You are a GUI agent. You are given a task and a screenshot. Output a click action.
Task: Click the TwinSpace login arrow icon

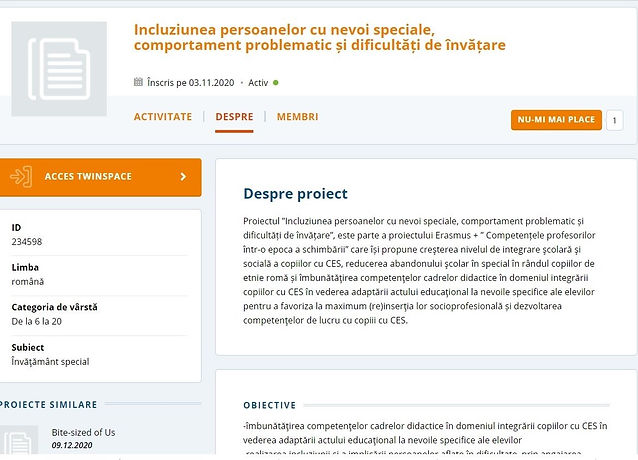[21, 177]
